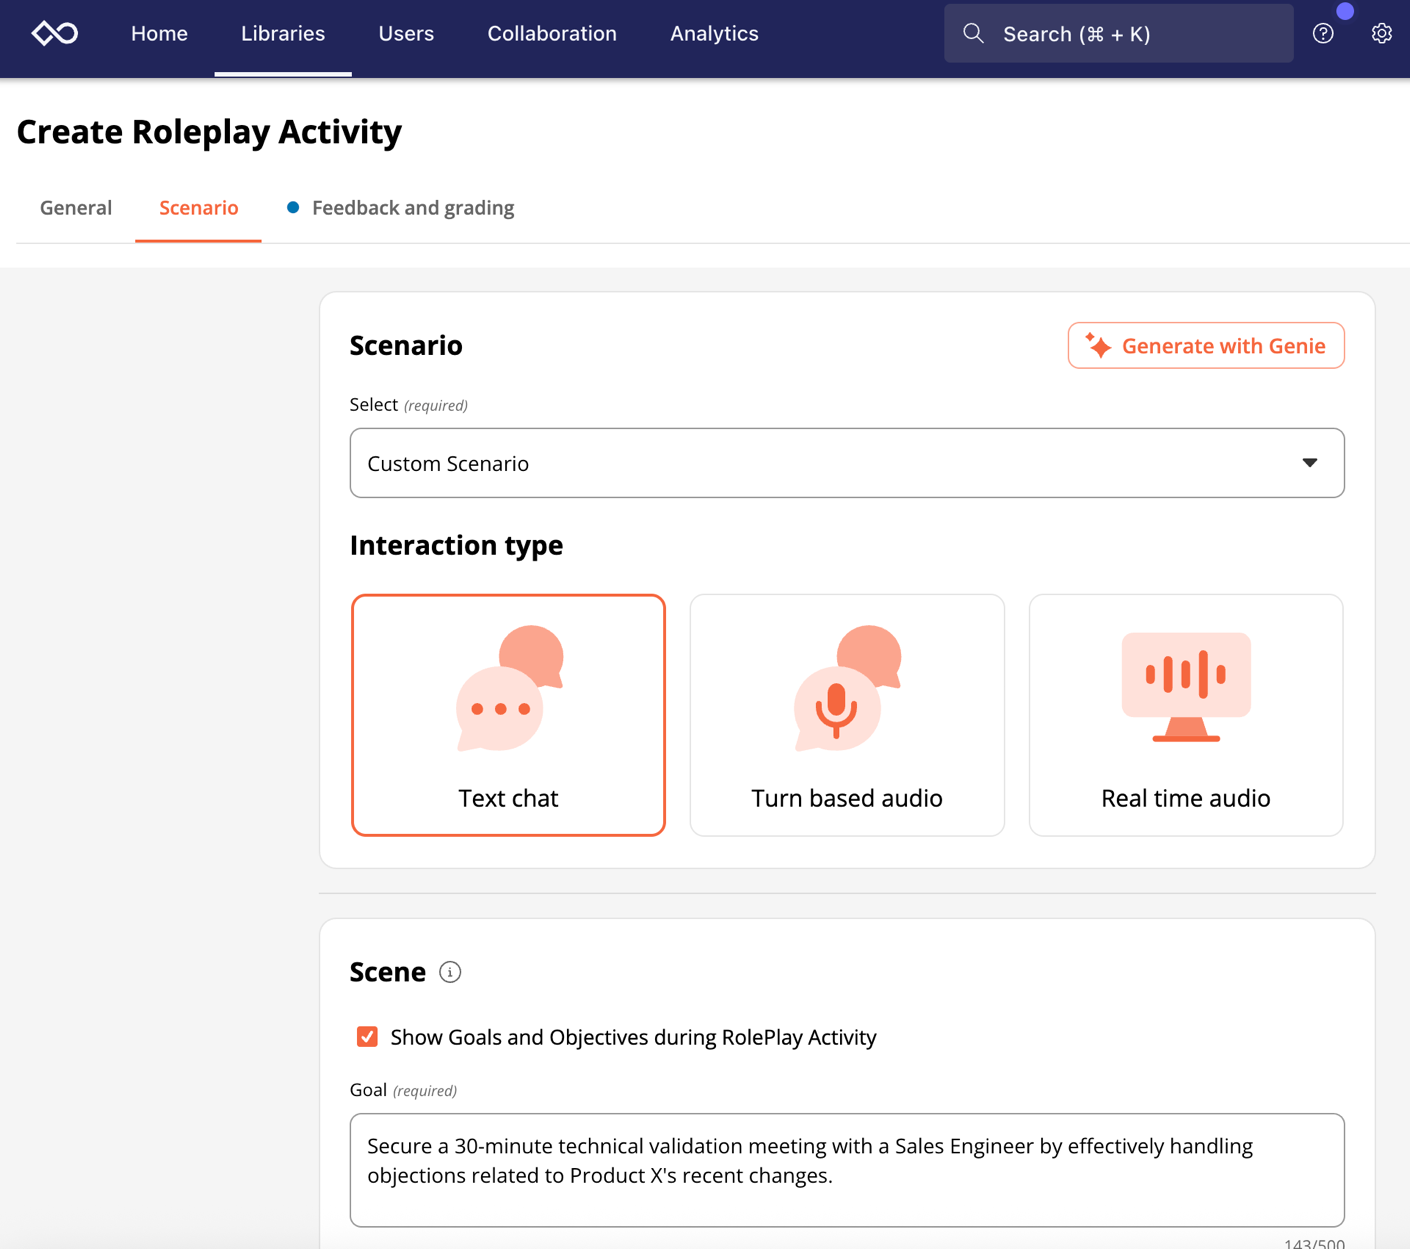1410x1249 pixels.
Task: Click the infinity logo icon
Action: coord(54,34)
